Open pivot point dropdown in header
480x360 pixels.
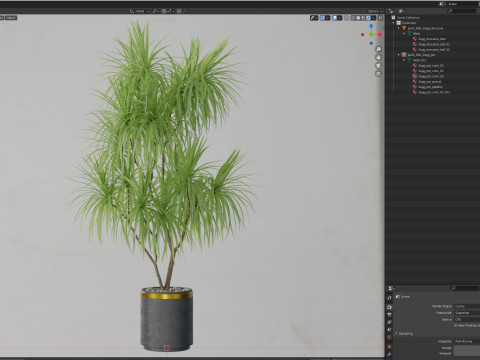click(156, 11)
